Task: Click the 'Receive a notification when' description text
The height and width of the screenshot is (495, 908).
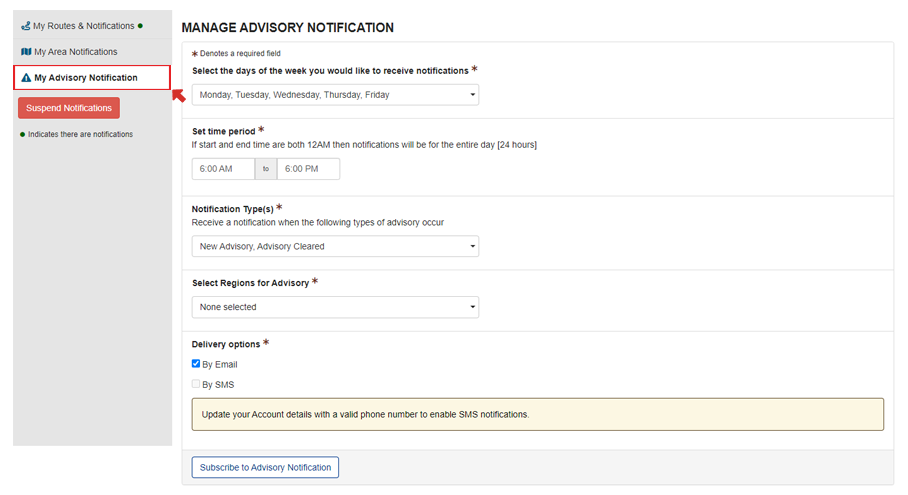Action: click(318, 222)
